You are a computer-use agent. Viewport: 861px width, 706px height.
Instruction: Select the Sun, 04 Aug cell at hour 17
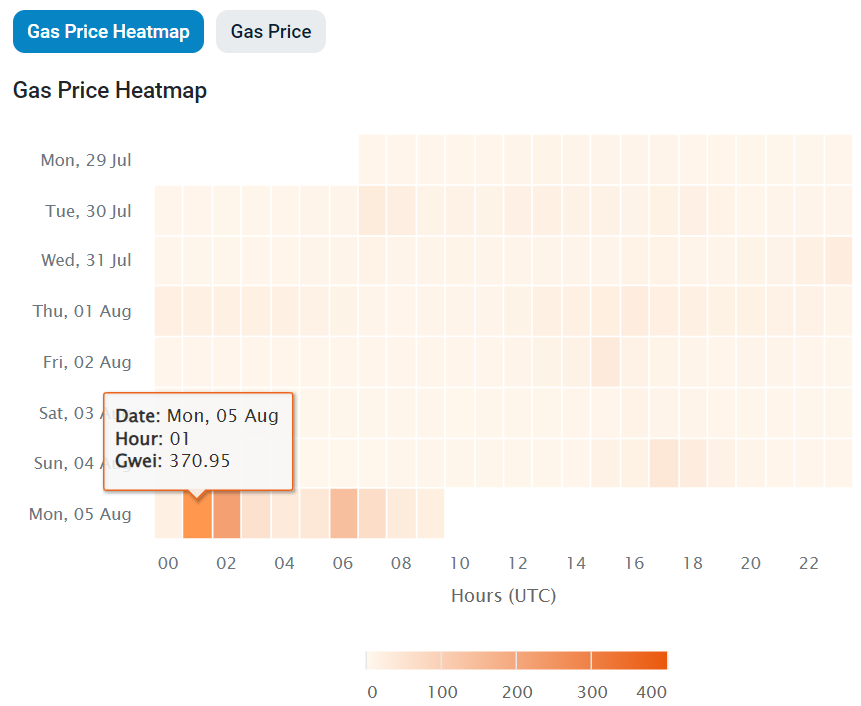pyautogui.click(x=663, y=463)
